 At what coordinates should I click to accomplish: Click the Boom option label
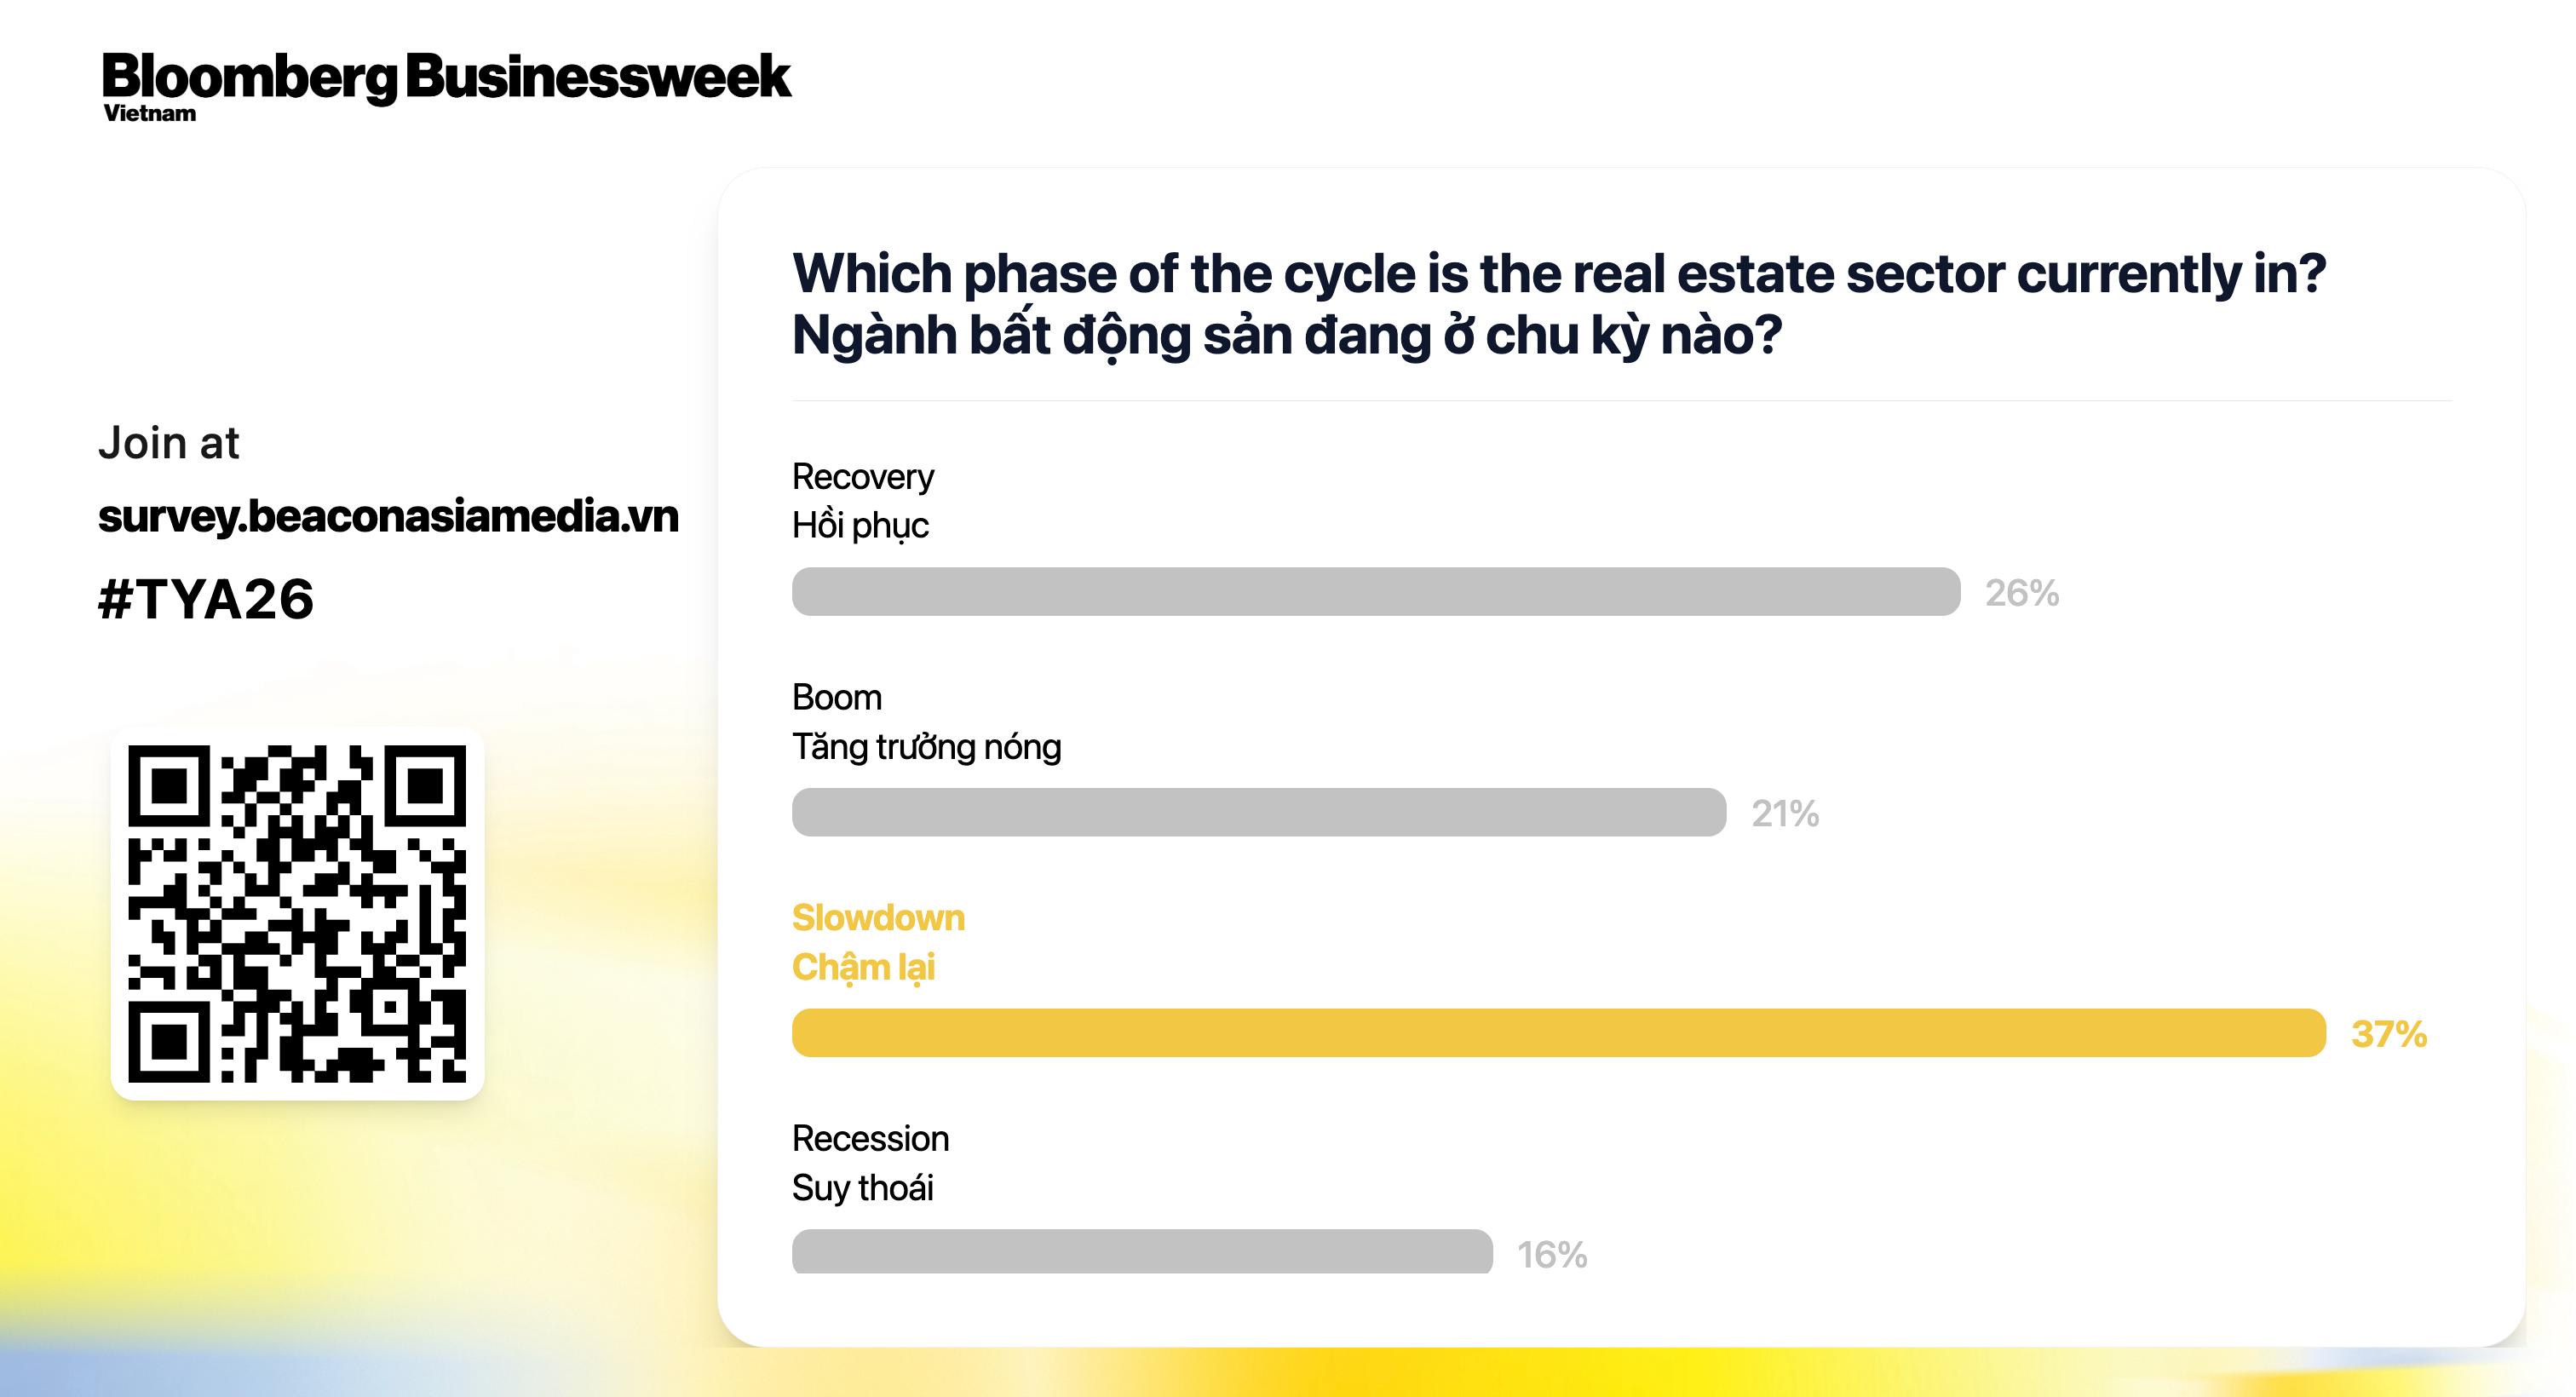(x=836, y=697)
